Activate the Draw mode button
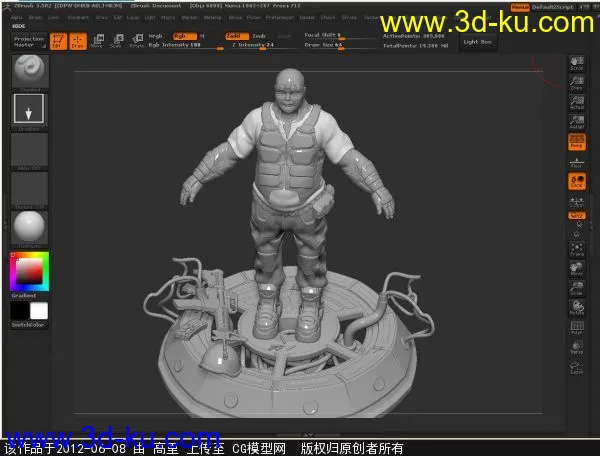Screen dimensions: 600x456 click(x=78, y=41)
